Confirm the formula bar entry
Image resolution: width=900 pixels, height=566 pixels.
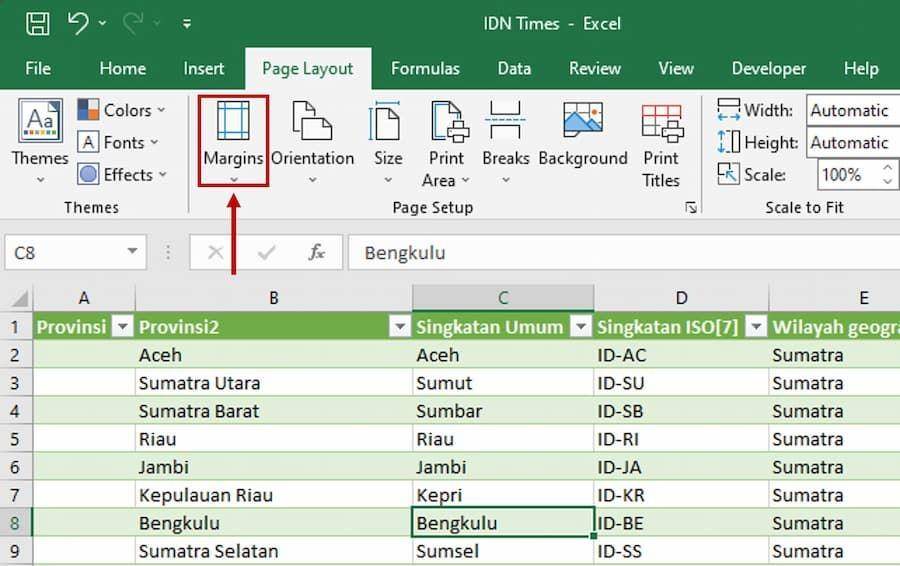click(x=266, y=252)
